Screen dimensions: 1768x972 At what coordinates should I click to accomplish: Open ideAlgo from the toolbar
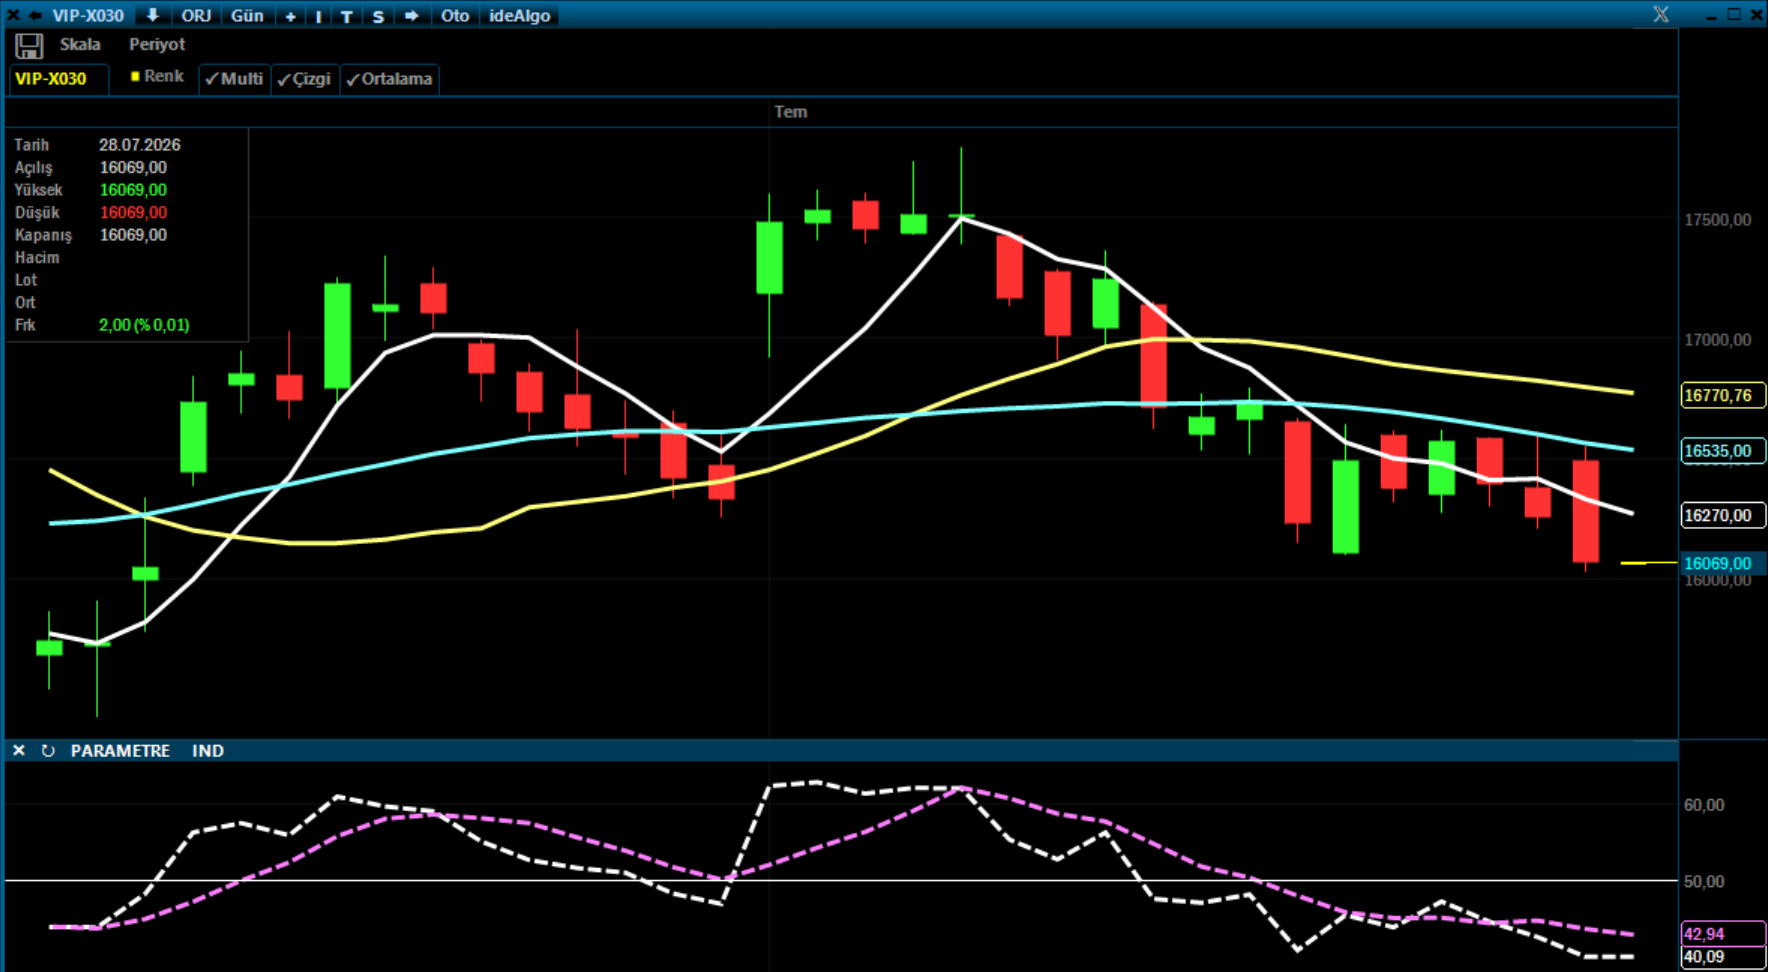click(520, 16)
